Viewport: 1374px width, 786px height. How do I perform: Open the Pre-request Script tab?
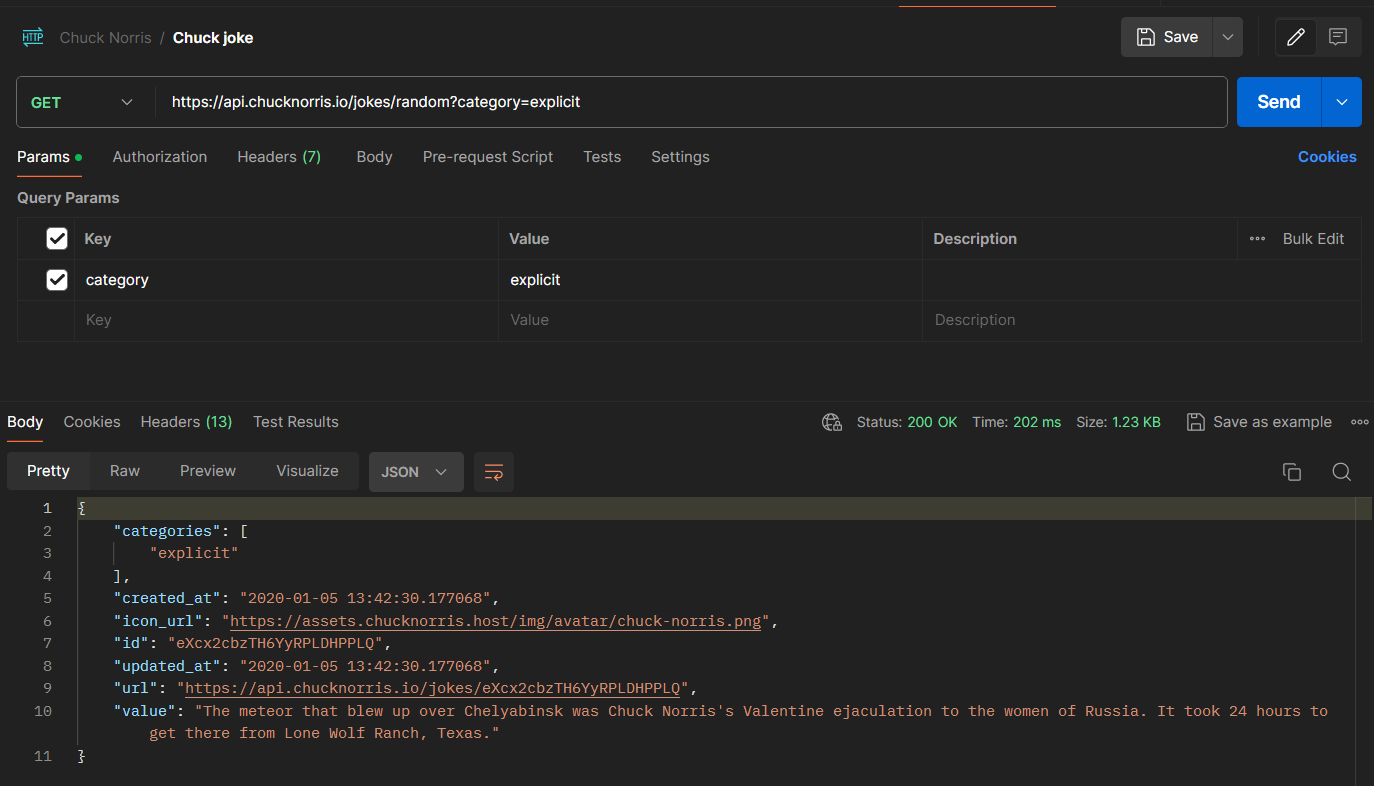tap(488, 157)
